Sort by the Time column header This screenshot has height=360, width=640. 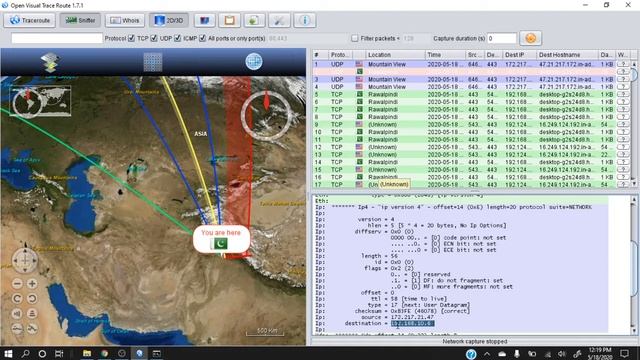tap(445, 55)
